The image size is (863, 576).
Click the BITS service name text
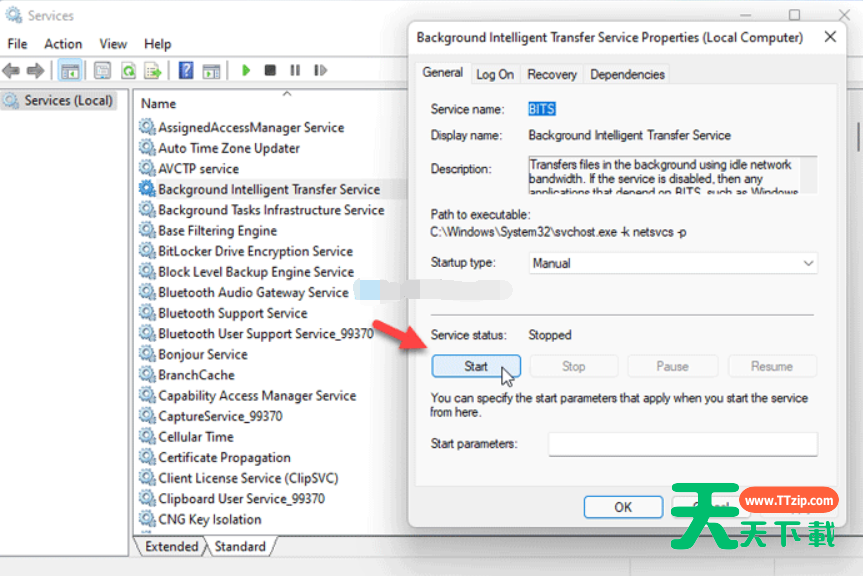coord(542,109)
